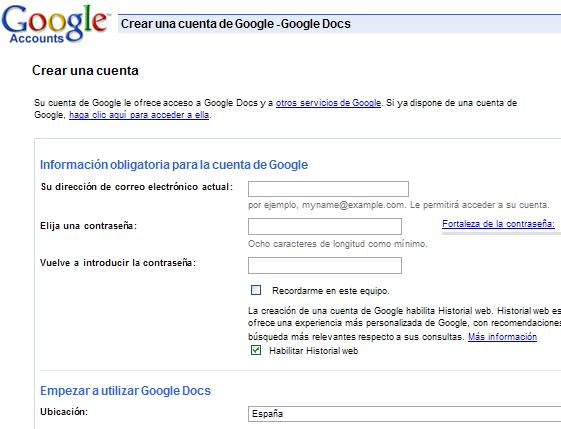Screen dimensions: 561x429
Task: Click the Empezar a utilizar Google Docs heading
Action: point(125,391)
